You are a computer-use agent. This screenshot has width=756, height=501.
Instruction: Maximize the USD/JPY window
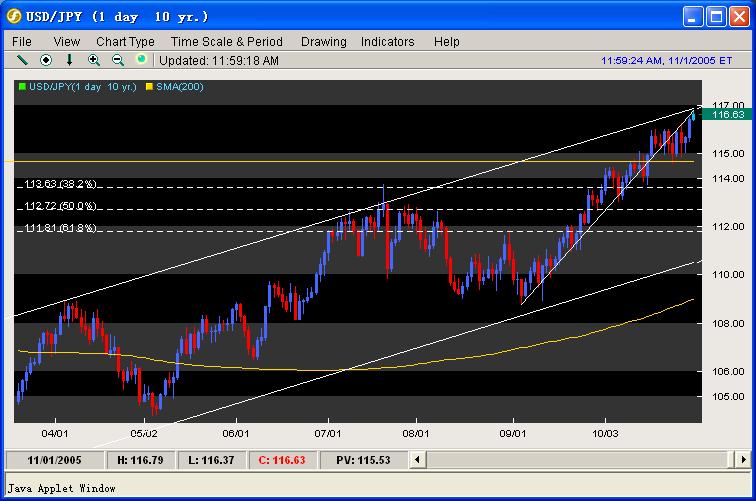click(716, 17)
